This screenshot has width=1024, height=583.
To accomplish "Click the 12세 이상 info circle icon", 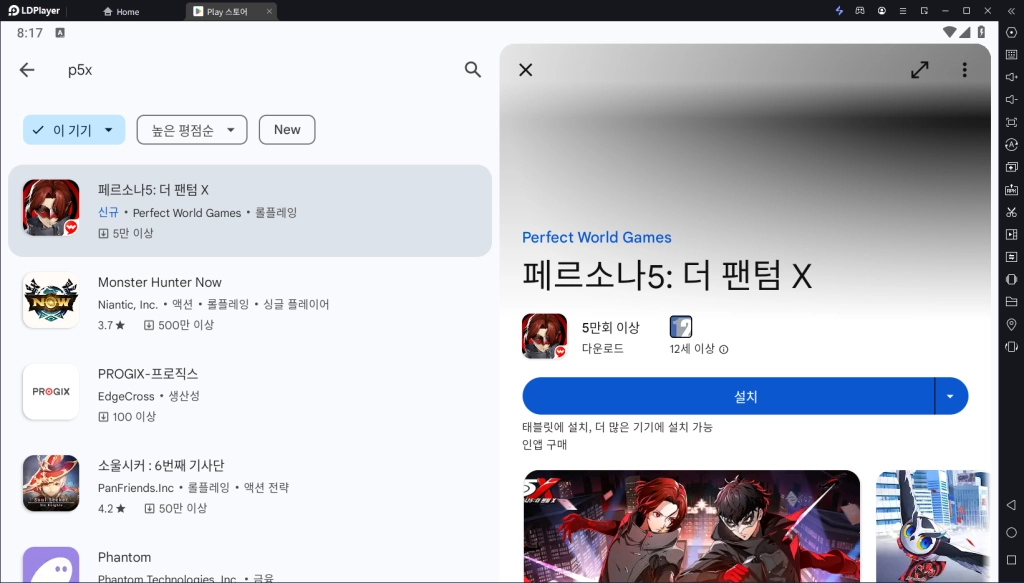I will click(724, 349).
